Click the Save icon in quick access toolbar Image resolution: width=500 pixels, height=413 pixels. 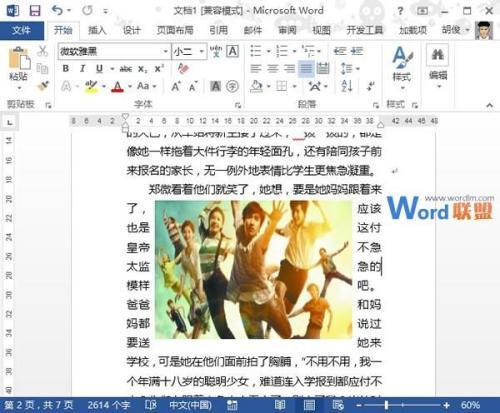coord(34,11)
